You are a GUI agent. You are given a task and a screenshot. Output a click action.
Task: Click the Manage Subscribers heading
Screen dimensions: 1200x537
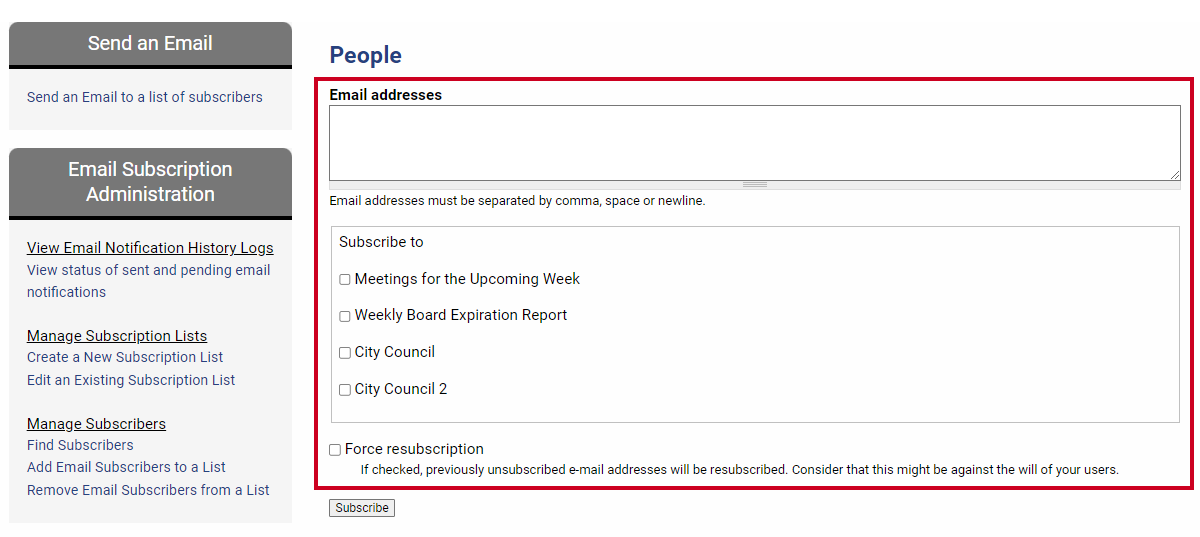(96, 424)
